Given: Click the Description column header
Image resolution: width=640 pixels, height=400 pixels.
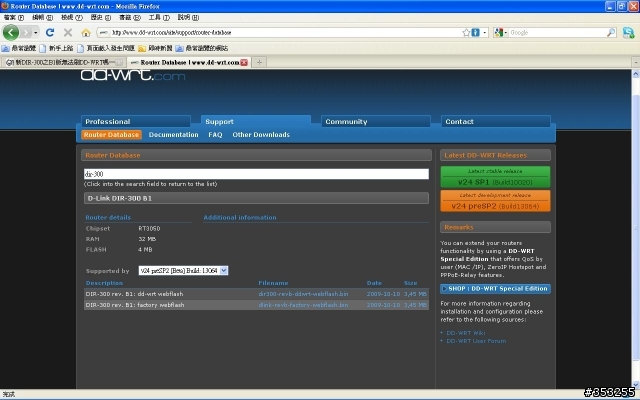Looking at the screenshot, I should coord(104,283).
